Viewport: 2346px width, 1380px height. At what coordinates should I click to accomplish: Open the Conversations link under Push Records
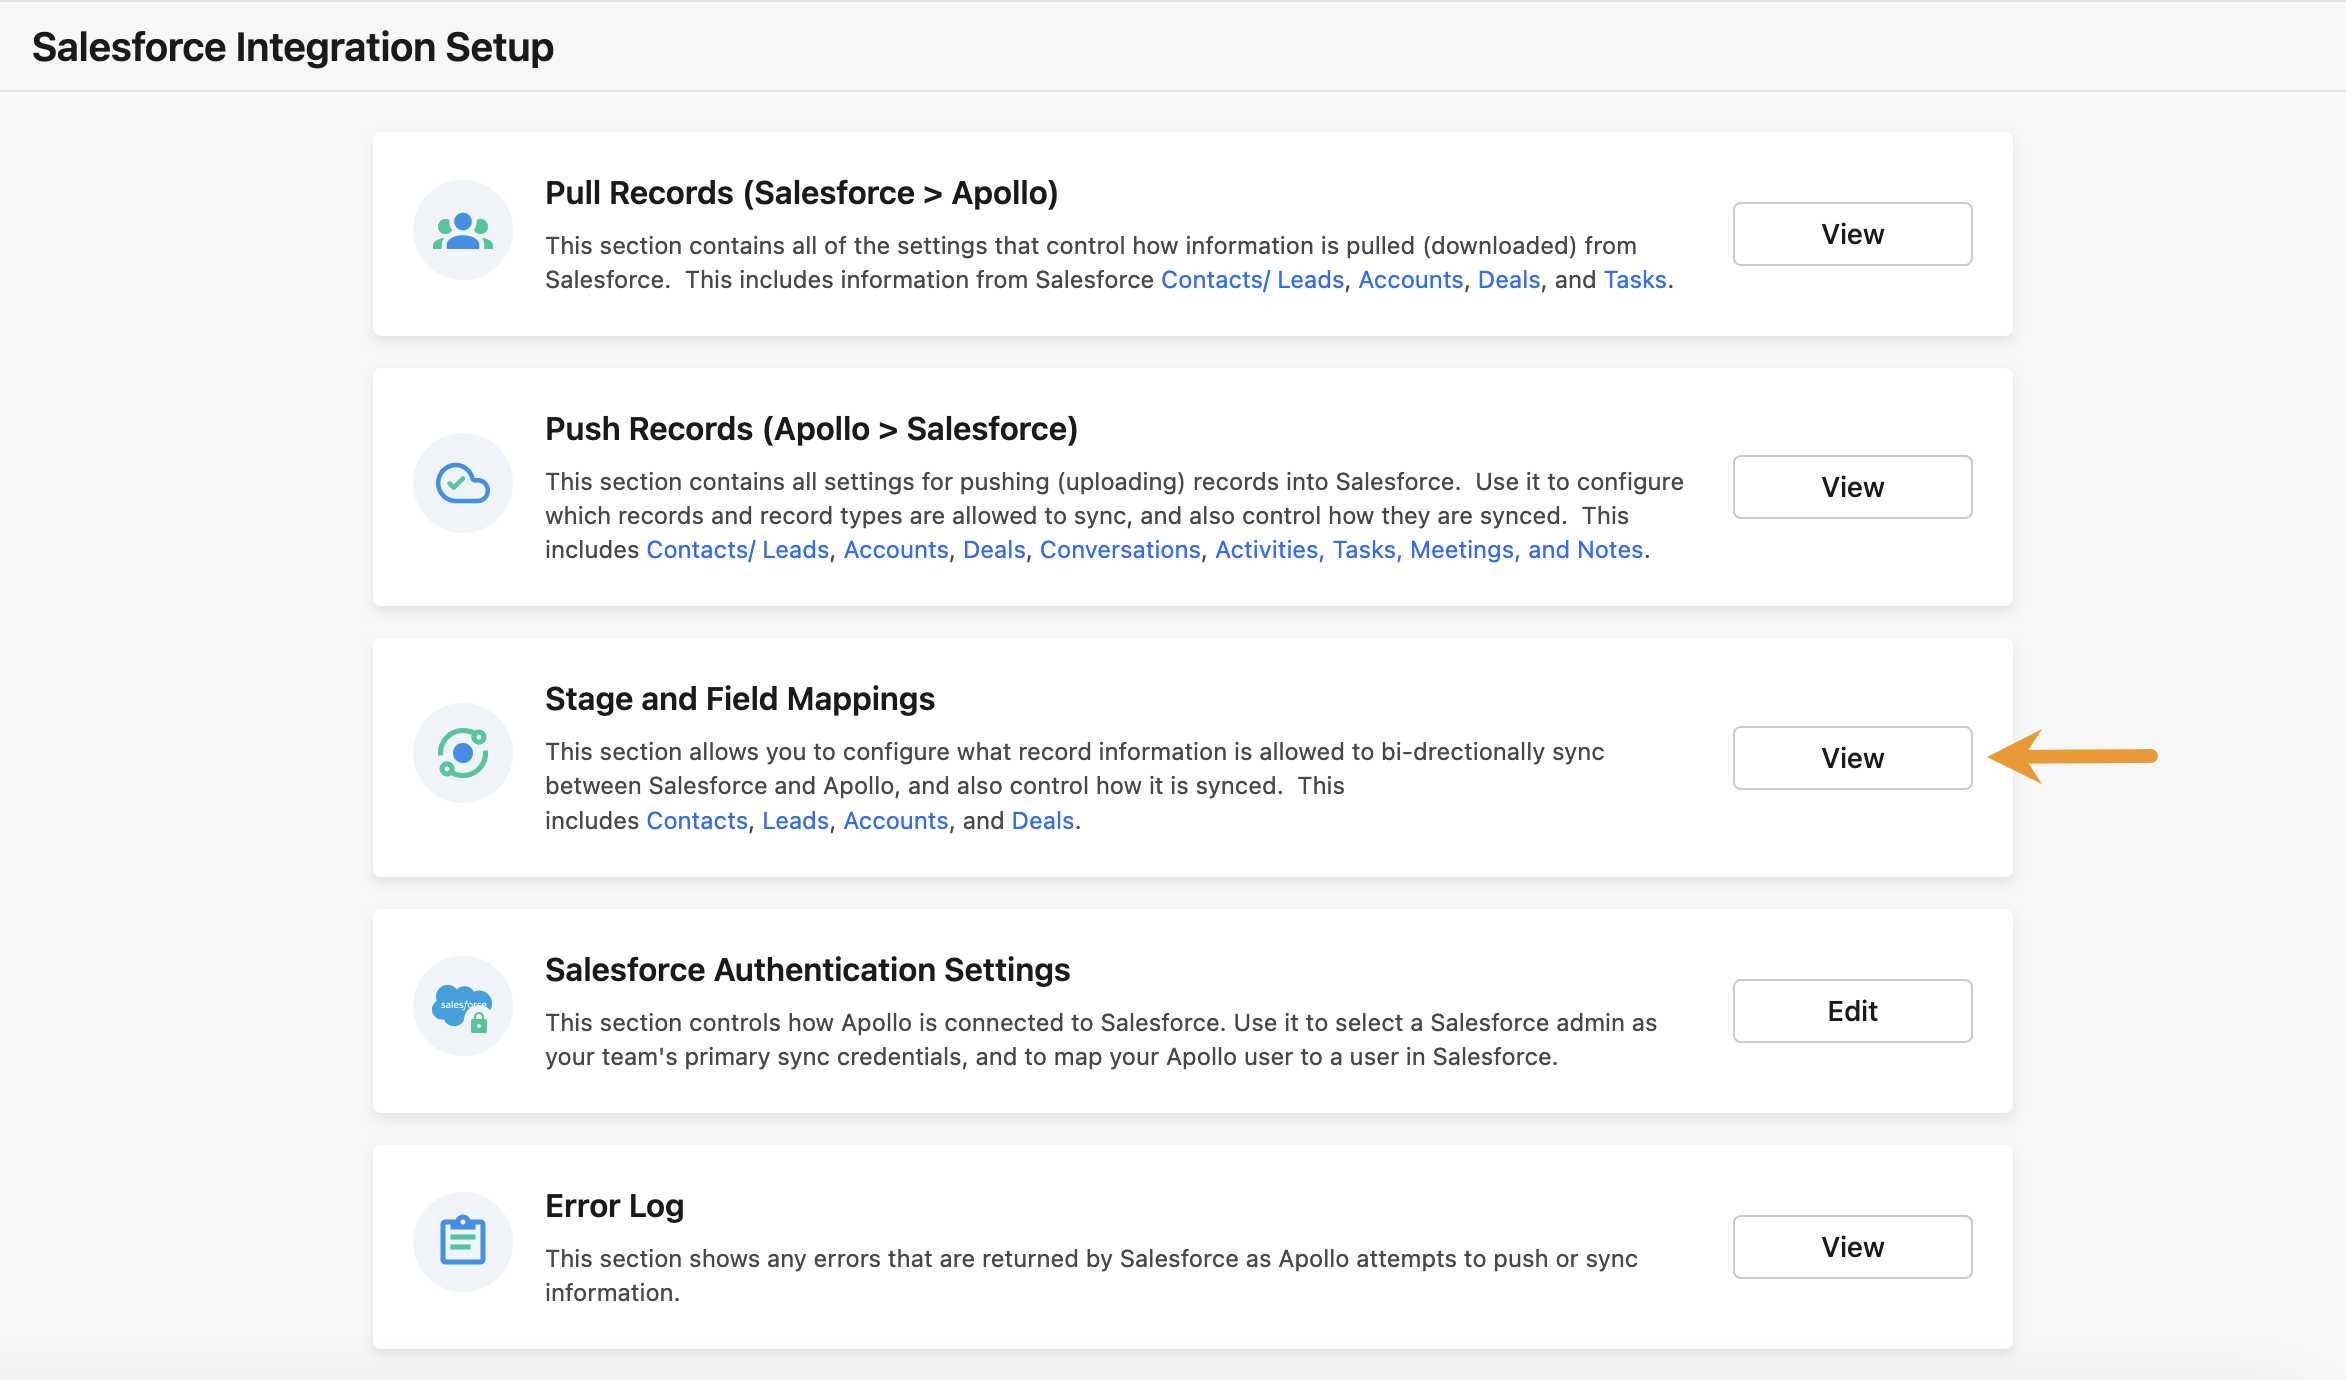pyautogui.click(x=1119, y=549)
